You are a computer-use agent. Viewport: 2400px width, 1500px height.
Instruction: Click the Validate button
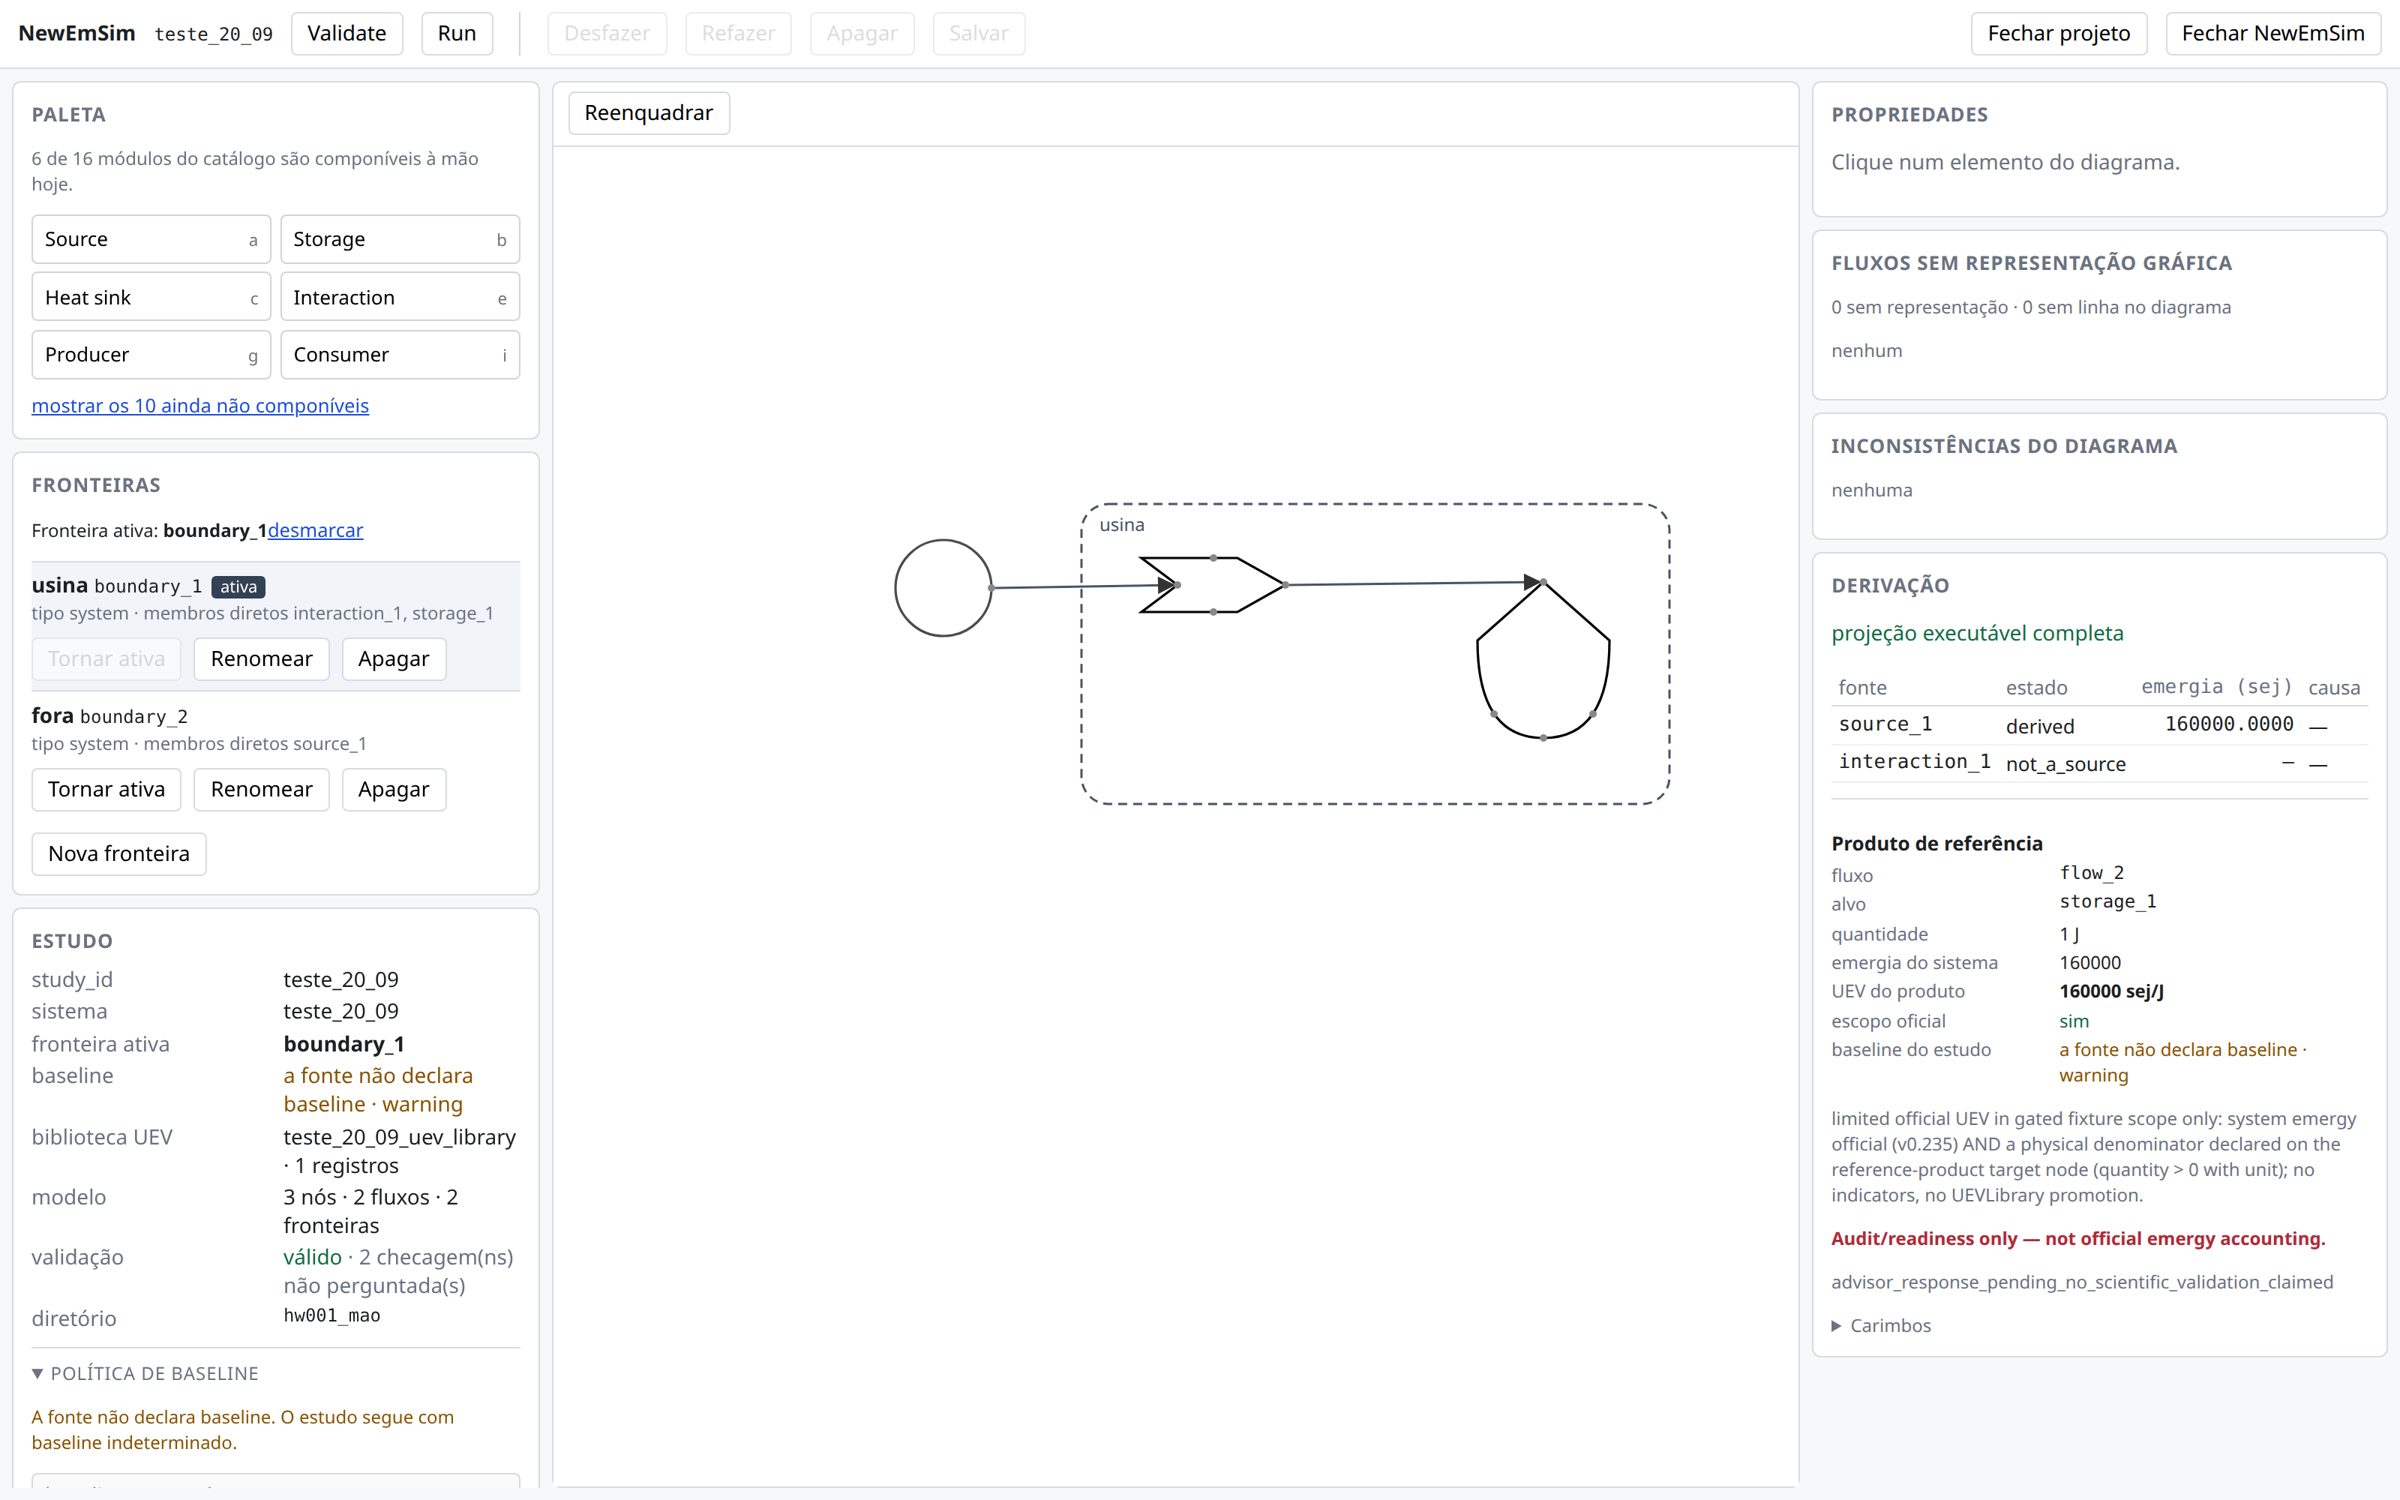point(347,33)
